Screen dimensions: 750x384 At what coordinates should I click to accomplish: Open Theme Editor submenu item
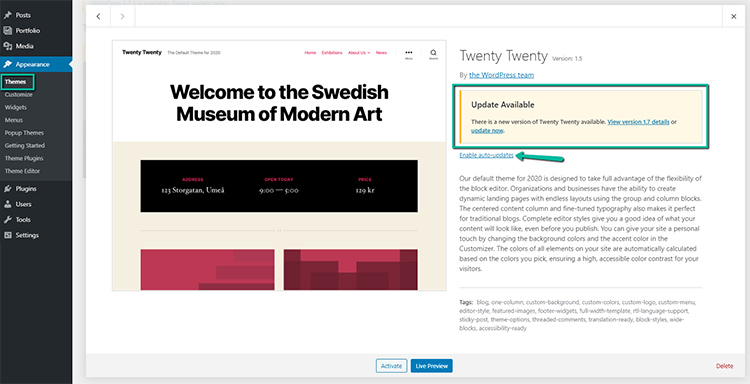coord(22,171)
